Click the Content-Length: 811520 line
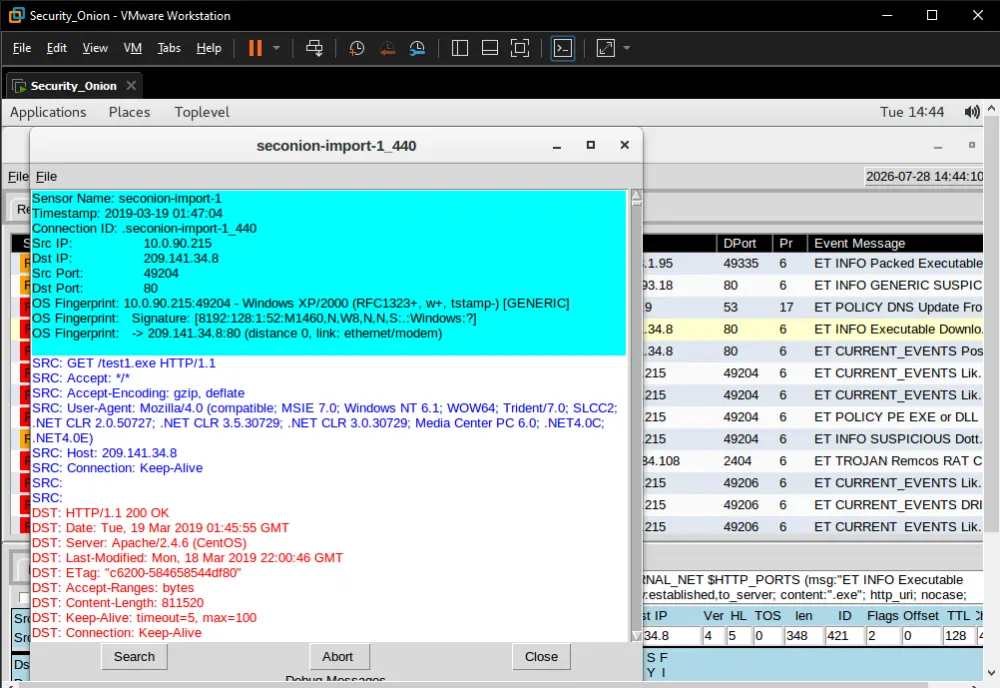The image size is (1000, 688). pos(118,603)
